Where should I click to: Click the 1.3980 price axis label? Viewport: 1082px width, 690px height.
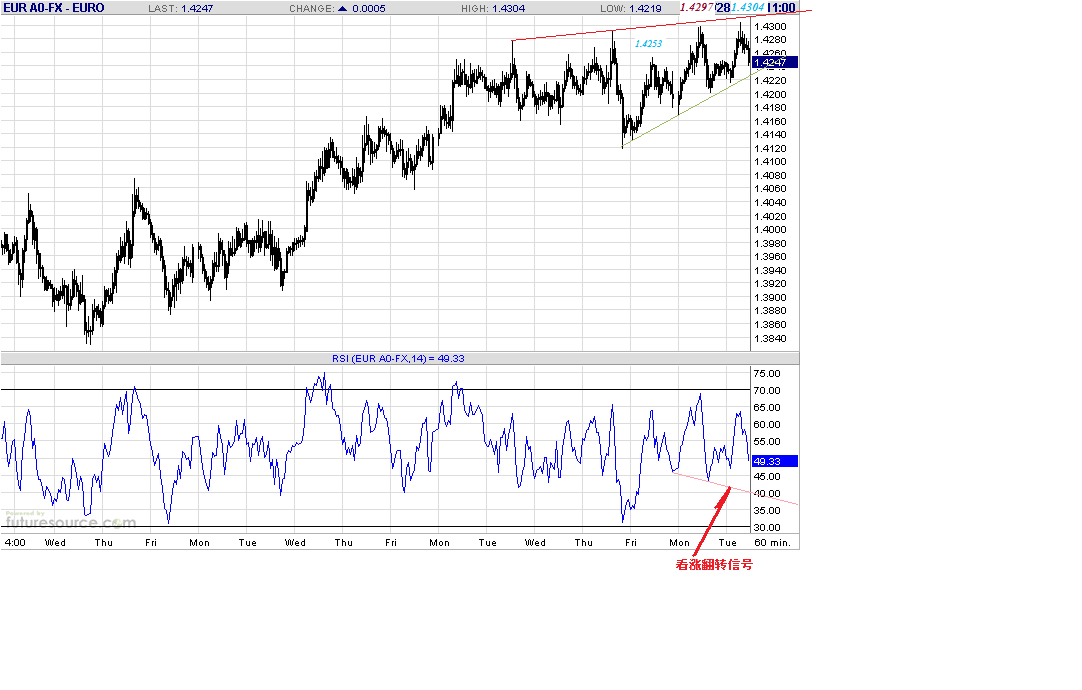point(770,244)
